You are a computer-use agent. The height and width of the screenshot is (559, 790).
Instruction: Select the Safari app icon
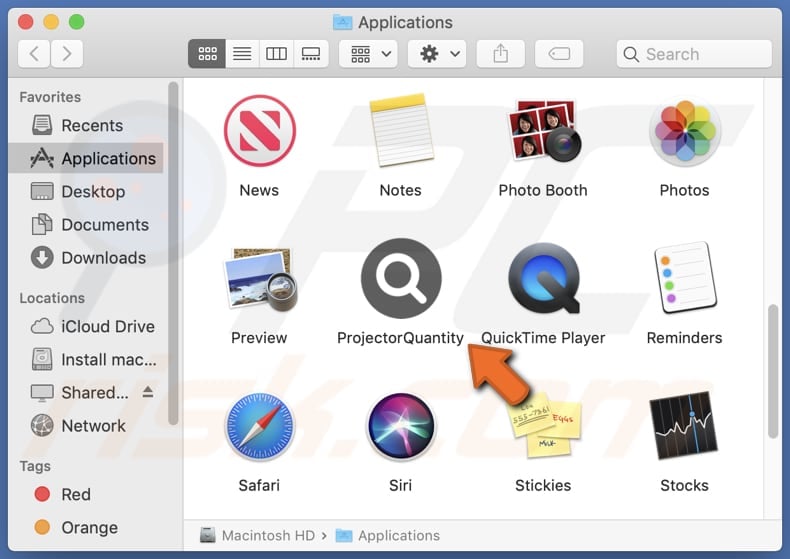click(259, 426)
